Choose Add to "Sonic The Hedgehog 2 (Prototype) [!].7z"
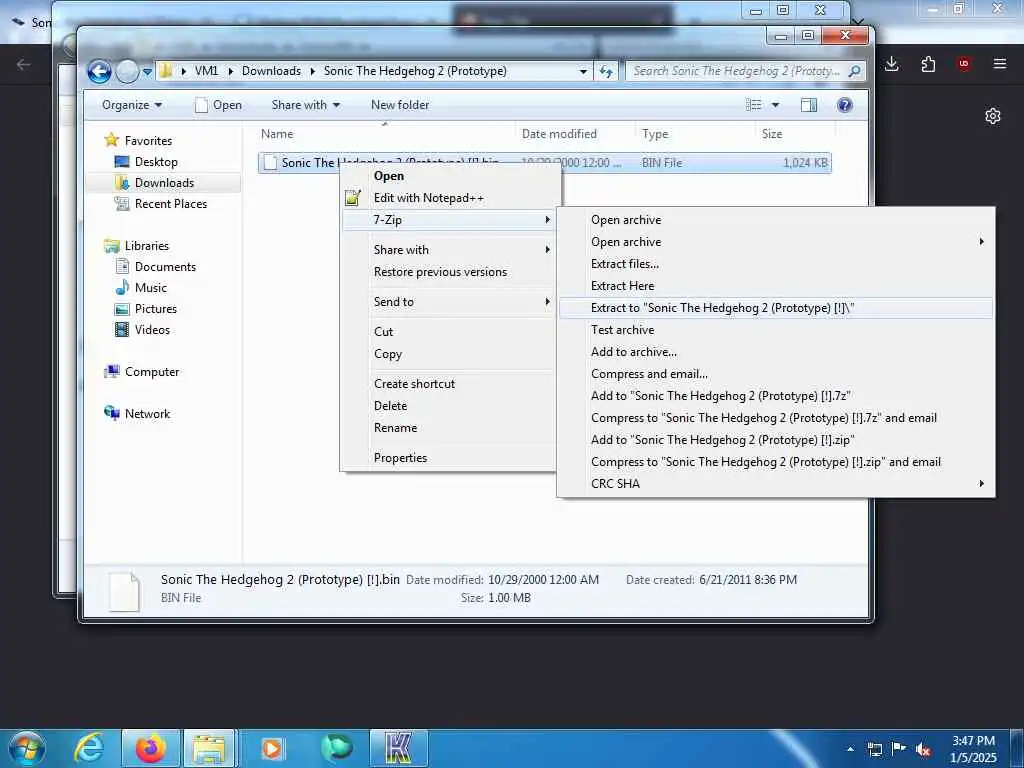 [776, 396]
